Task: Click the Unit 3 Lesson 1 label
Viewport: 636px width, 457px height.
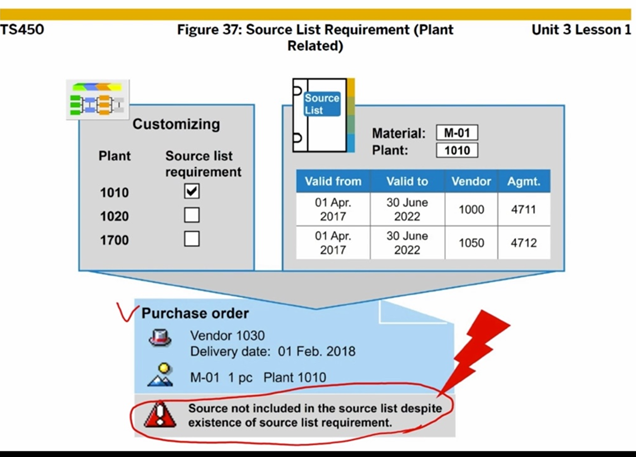Action: [x=581, y=30]
